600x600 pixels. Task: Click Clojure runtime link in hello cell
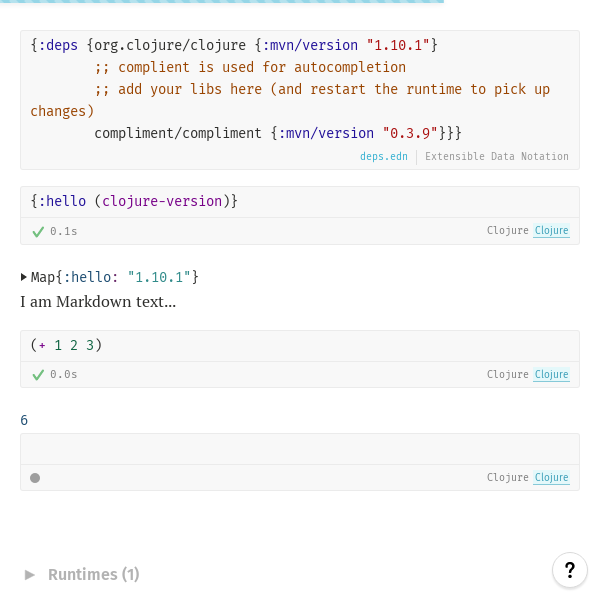tap(551, 231)
